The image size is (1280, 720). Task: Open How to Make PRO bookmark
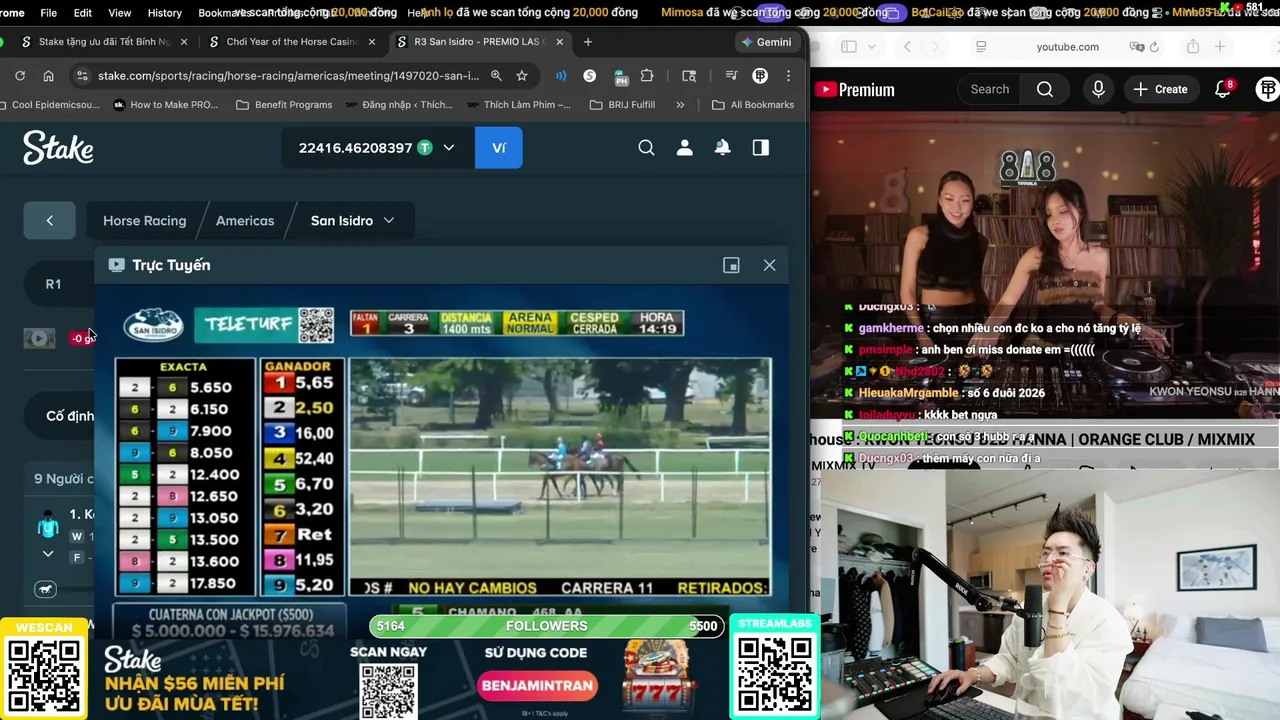(x=165, y=104)
